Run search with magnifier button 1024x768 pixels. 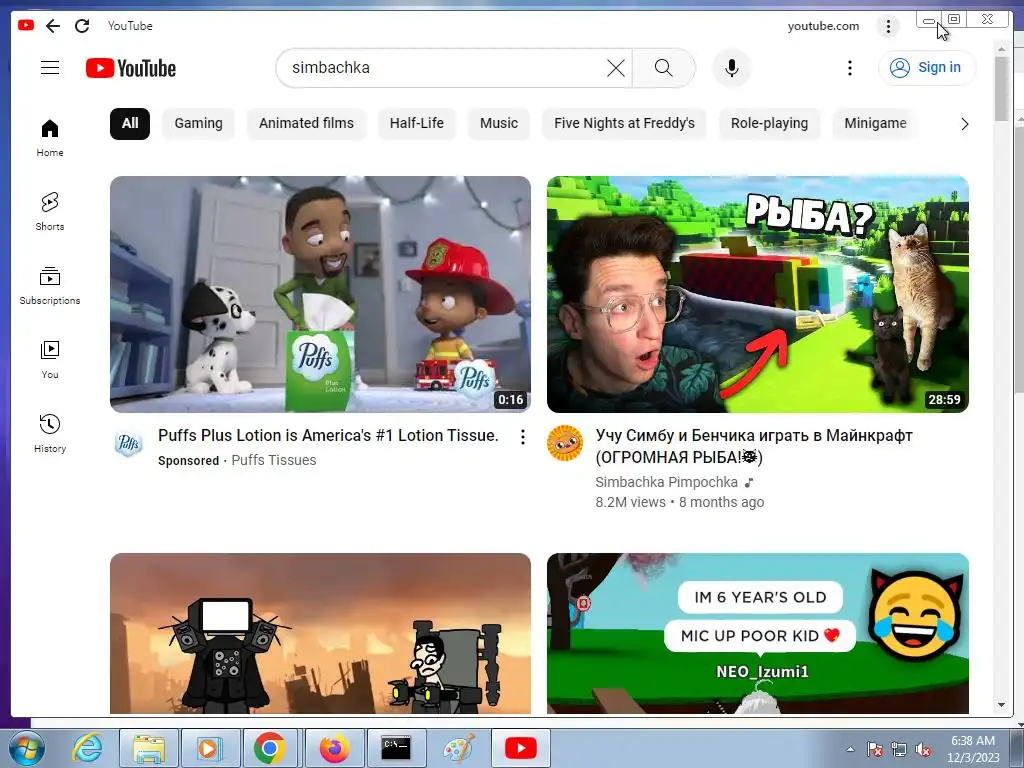coord(664,68)
